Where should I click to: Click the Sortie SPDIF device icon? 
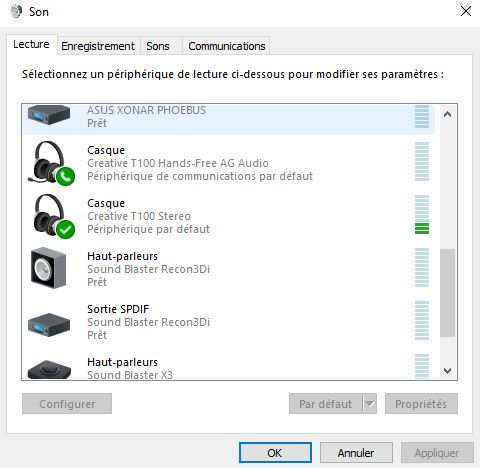tap(49, 324)
